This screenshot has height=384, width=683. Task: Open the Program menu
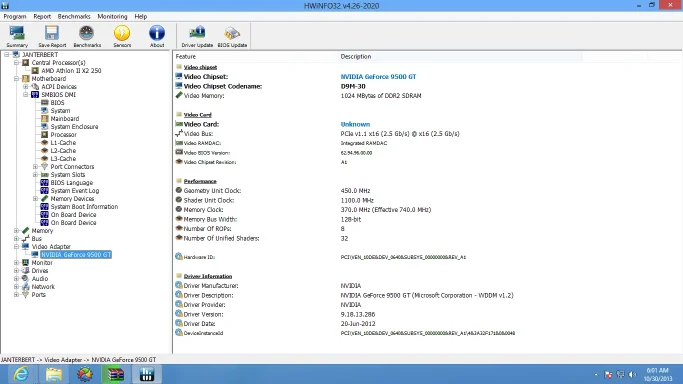pos(15,17)
